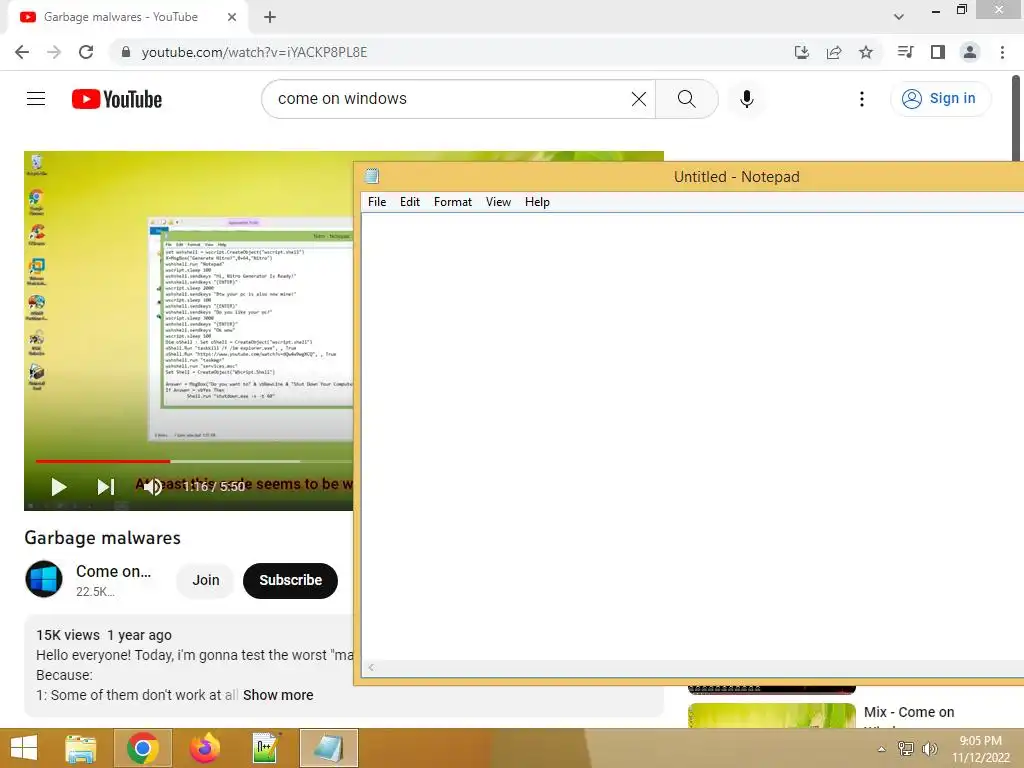Click the forward navigation arrow

[54, 52]
